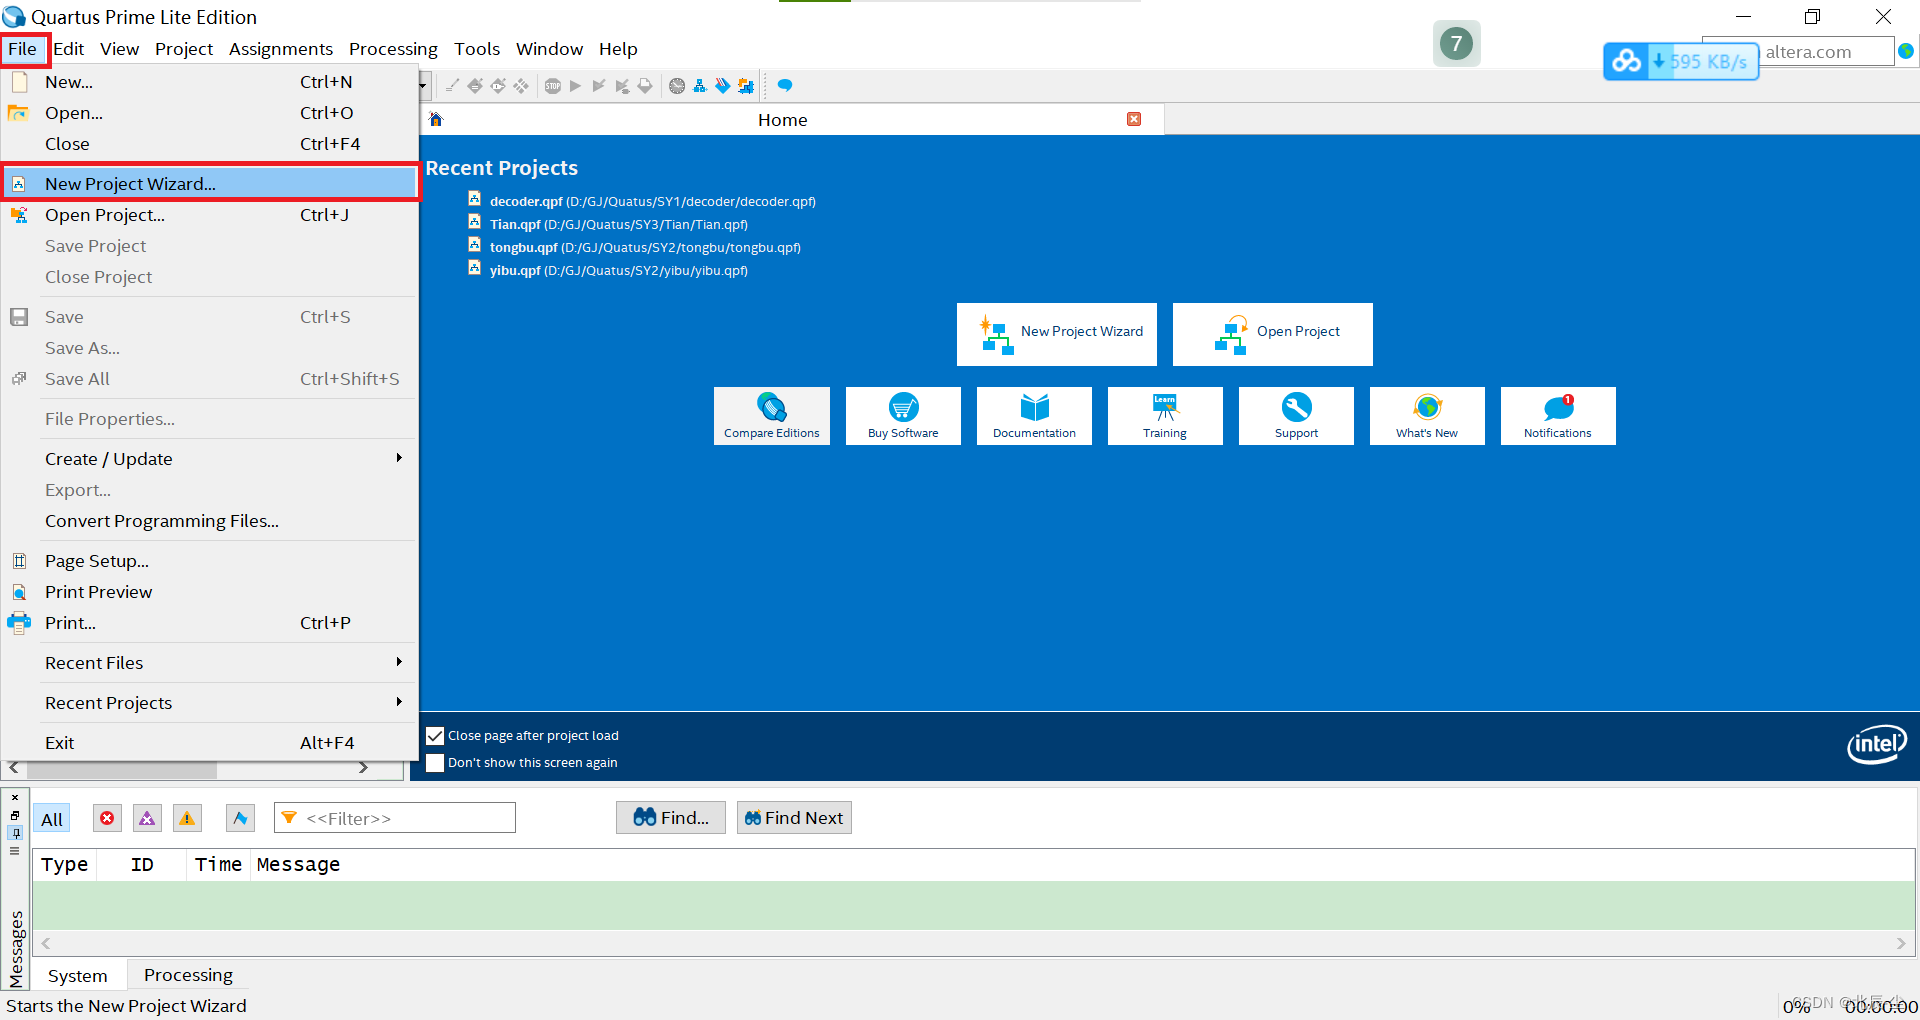Click the Find... button
This screenshot has height=1020, width=1920.
point(671,818)
